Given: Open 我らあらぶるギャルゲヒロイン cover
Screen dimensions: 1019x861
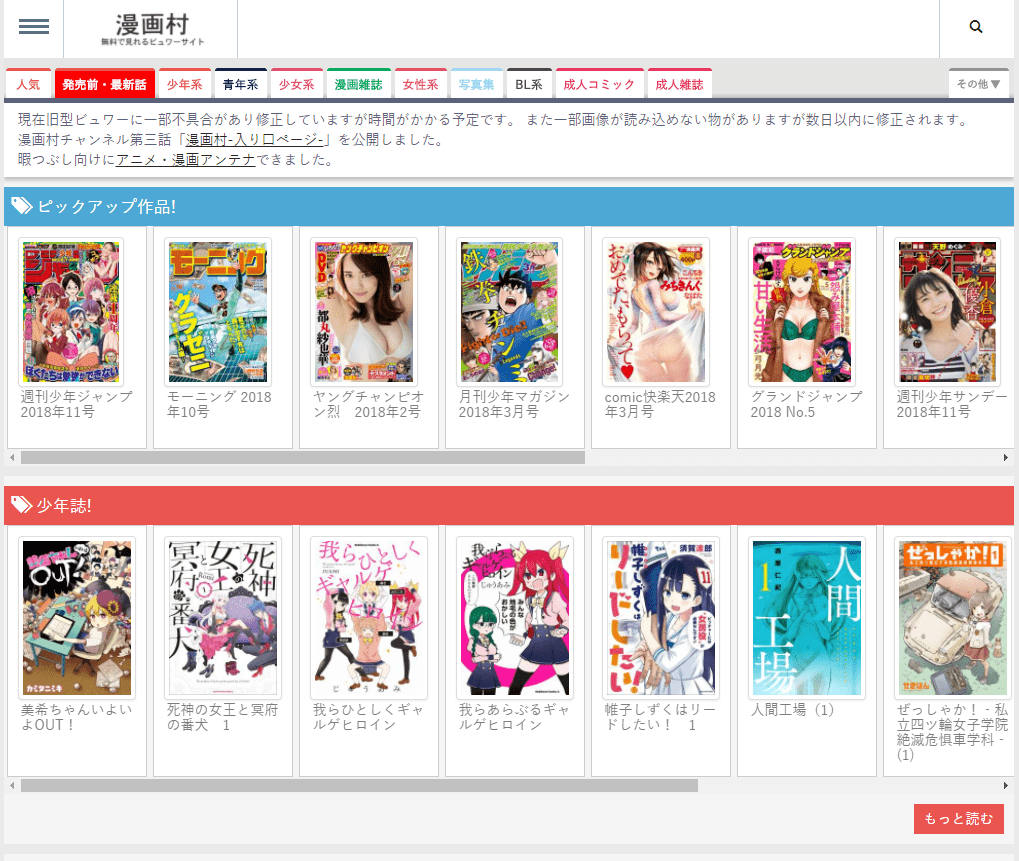Looking at the screenshot, I should [513, 618].
